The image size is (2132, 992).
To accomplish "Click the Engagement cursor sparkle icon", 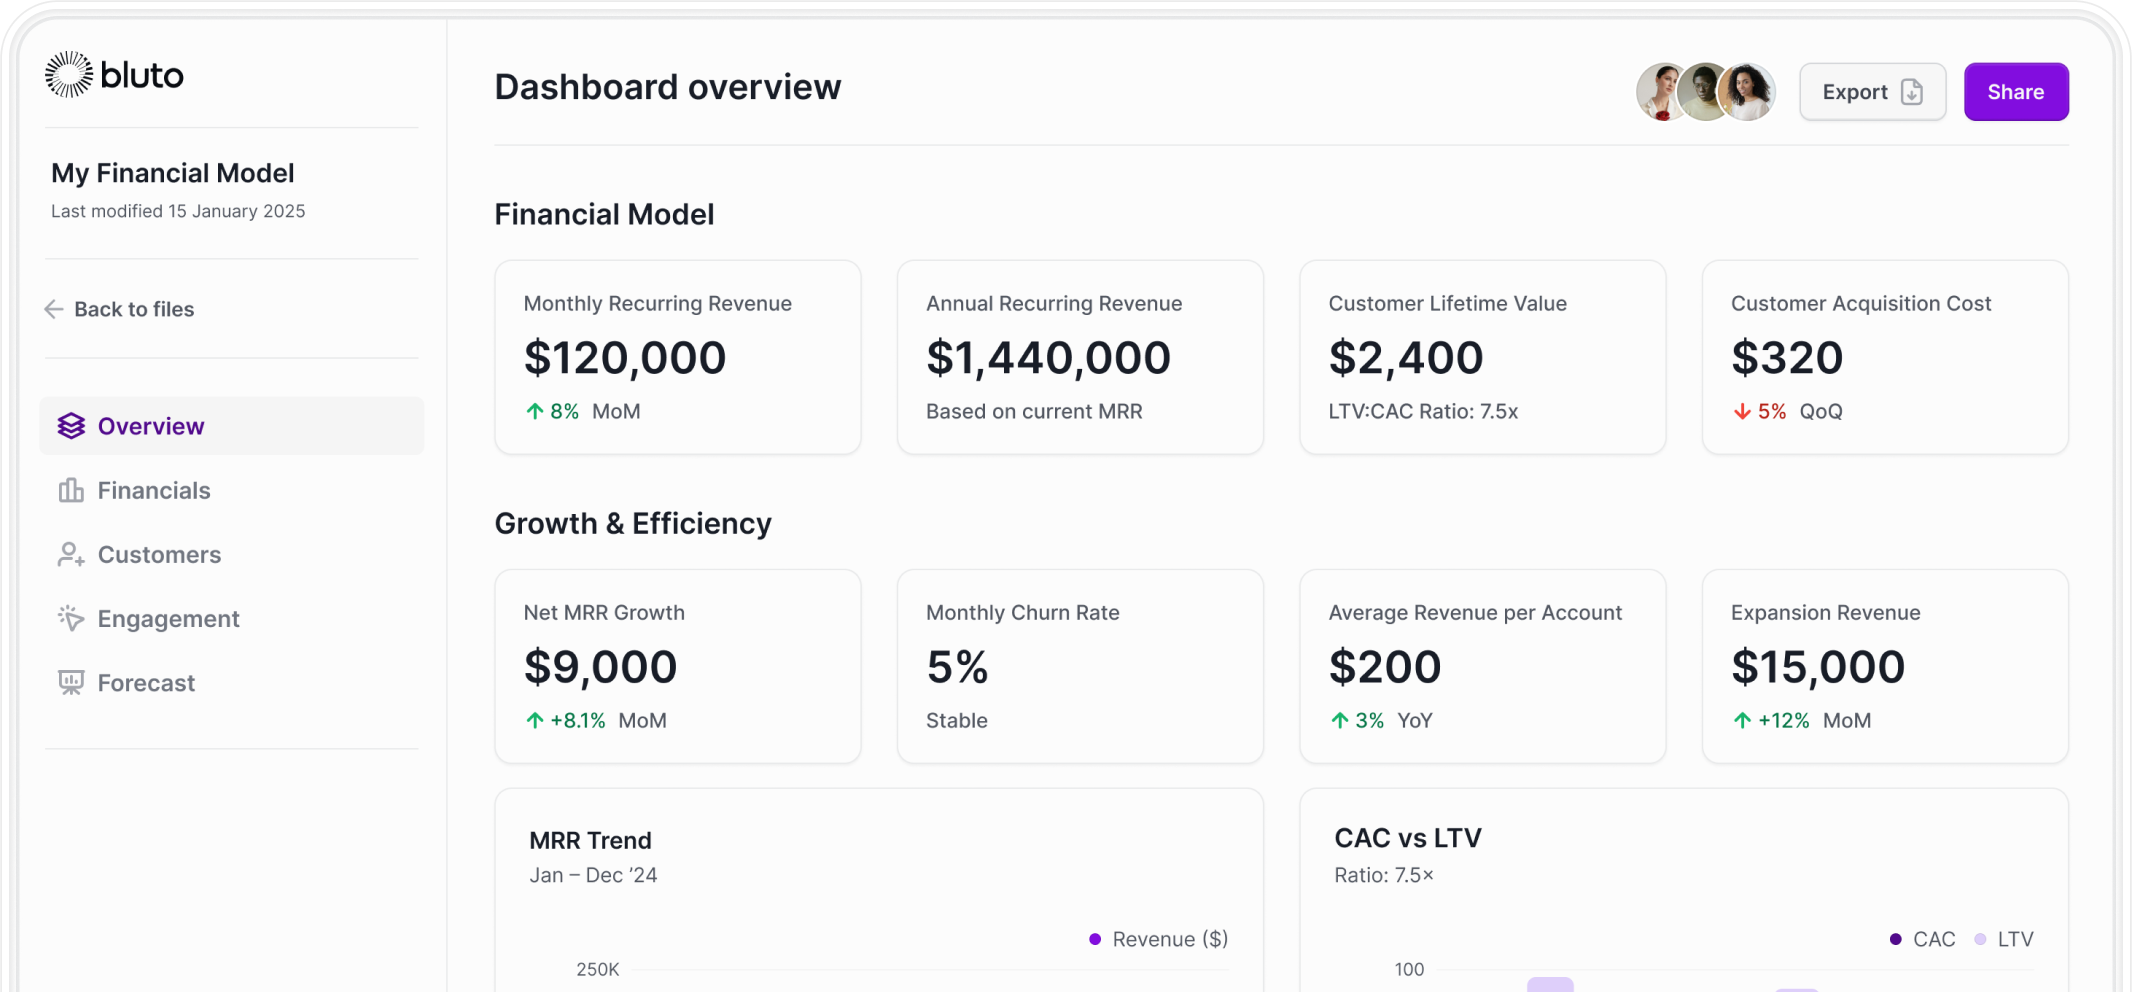I will coord(71,619).
